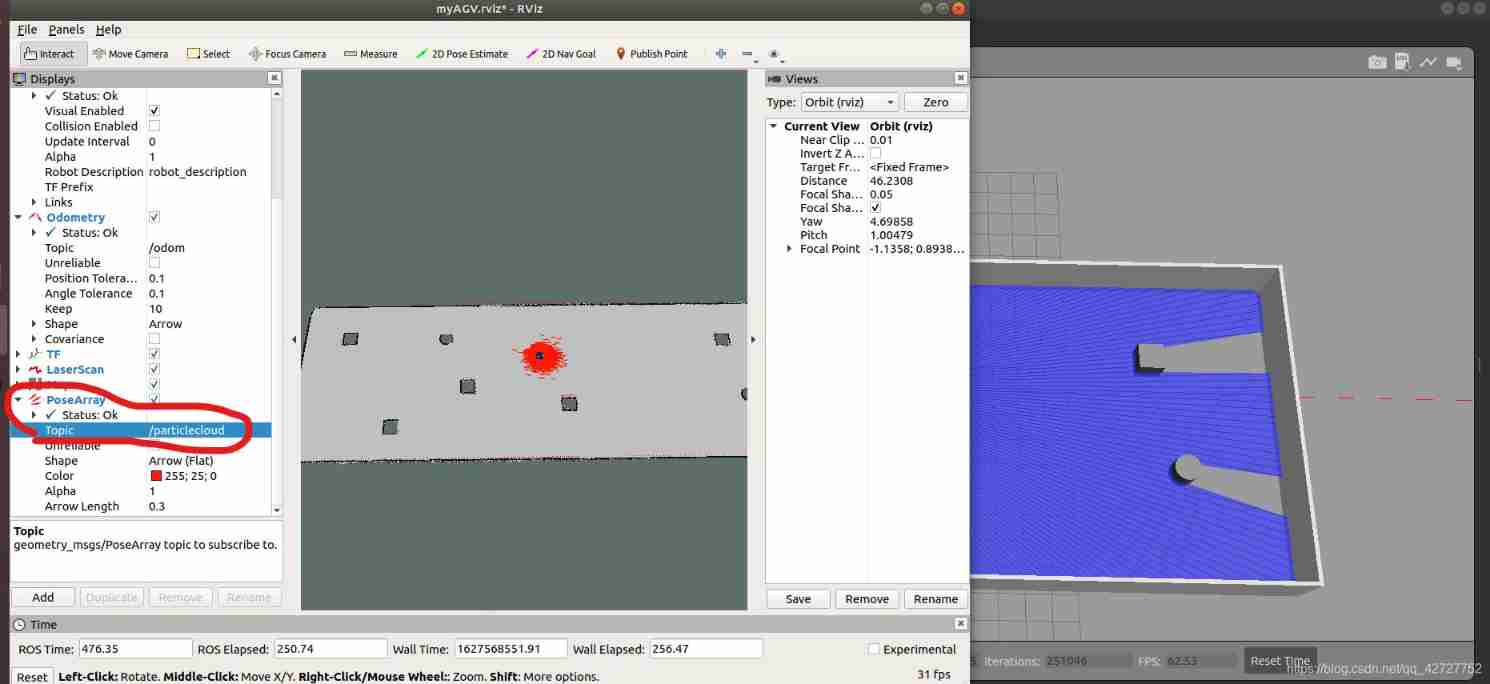Select the 2D Nav Goal tool
The width and height of the screenshot is (1490, 684).
[560, 53]
